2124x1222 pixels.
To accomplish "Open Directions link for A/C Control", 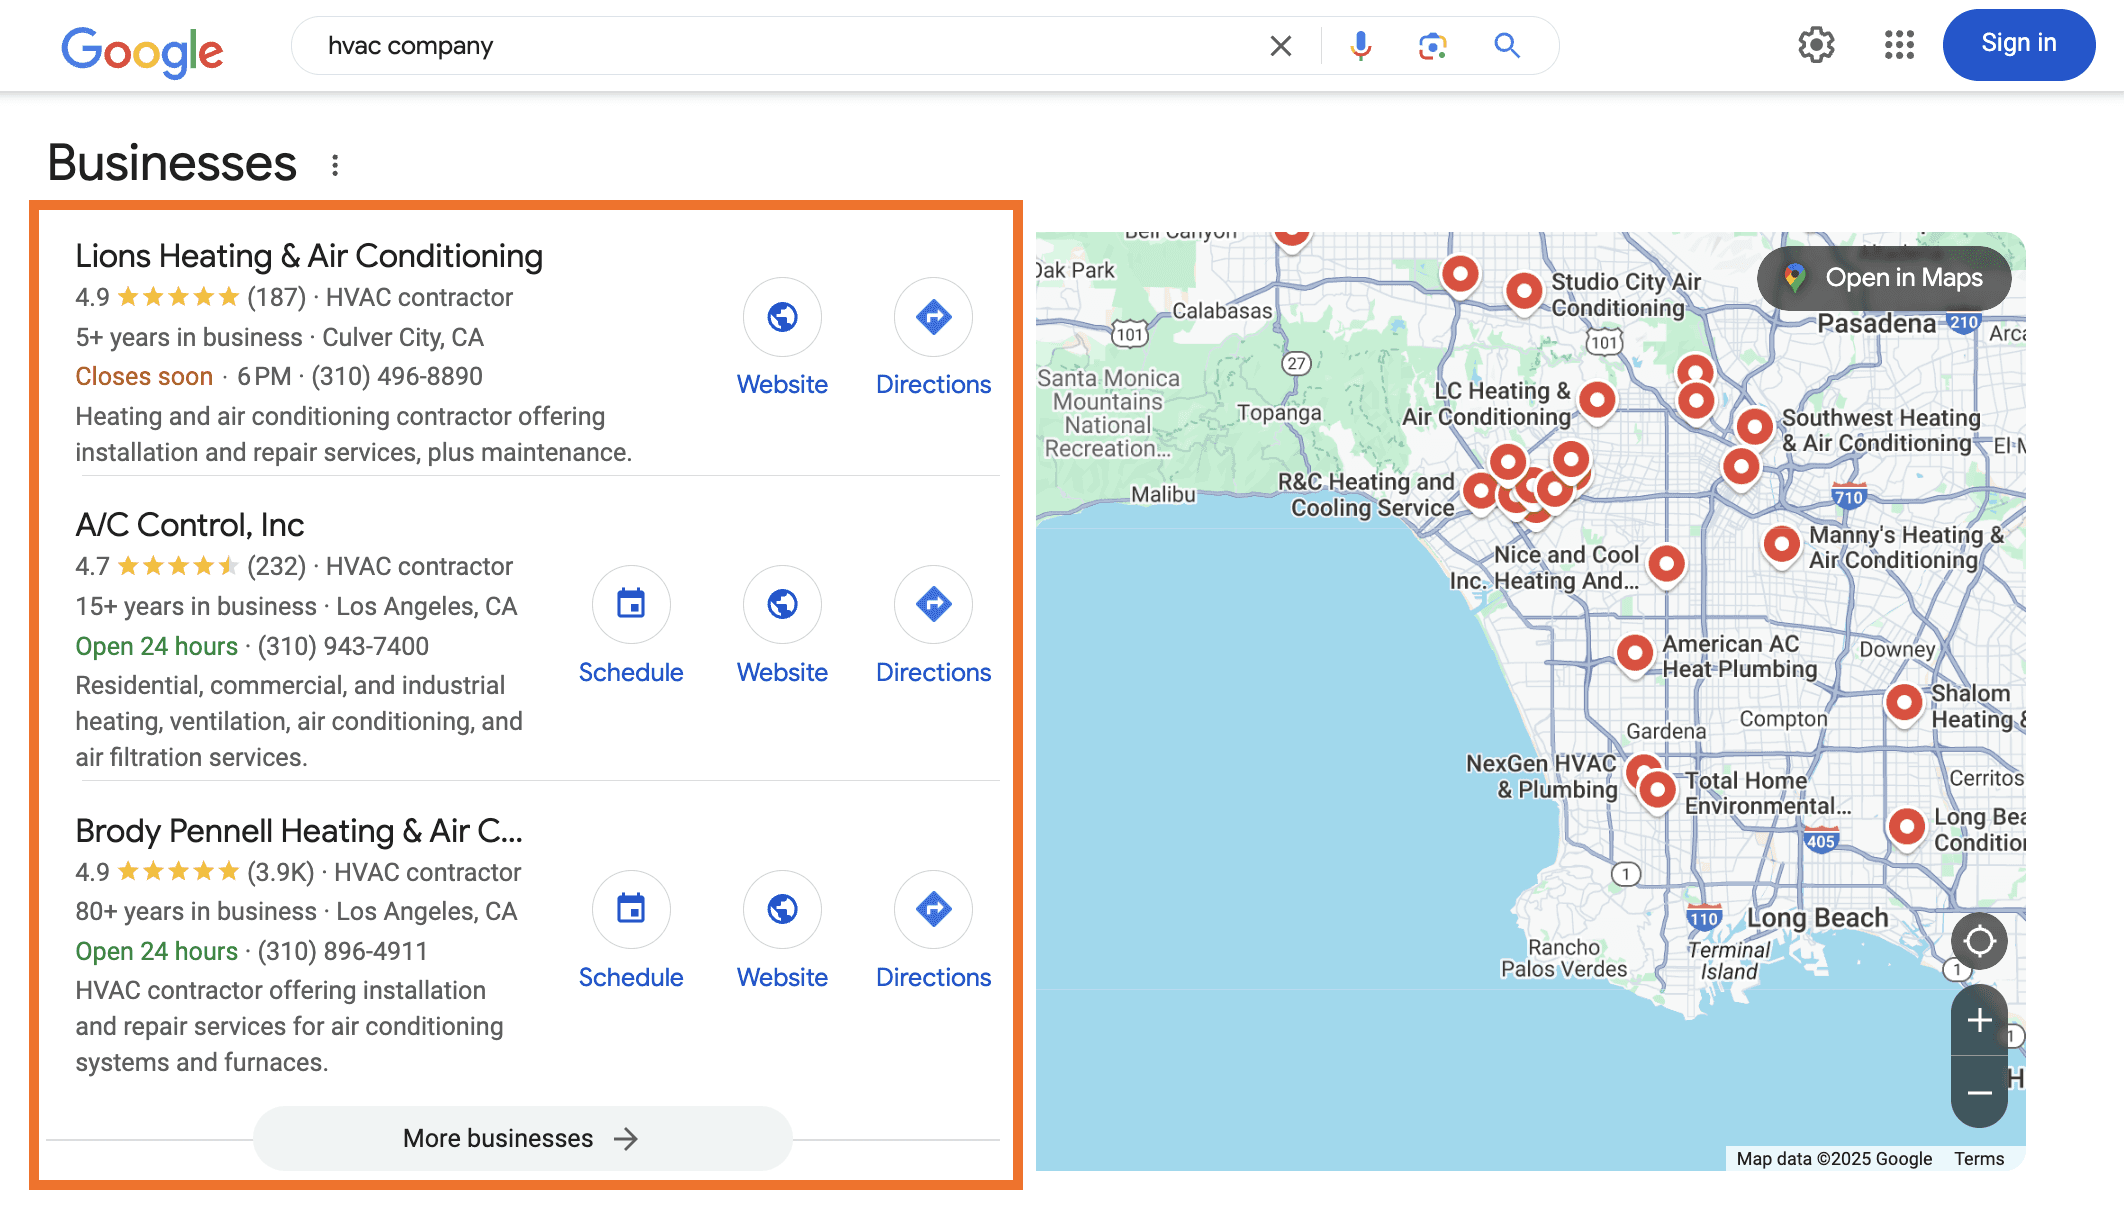I will coord(933,673).
